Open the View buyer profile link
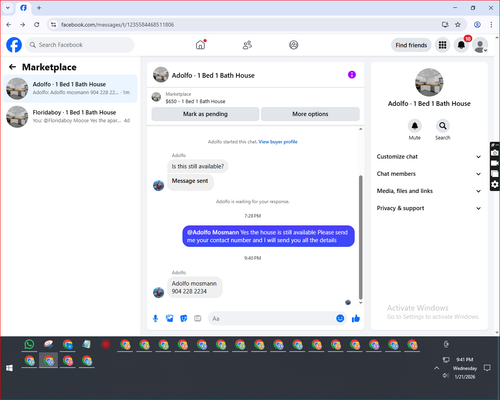This screenshot has width=500, height=400. tap(278, 142)
